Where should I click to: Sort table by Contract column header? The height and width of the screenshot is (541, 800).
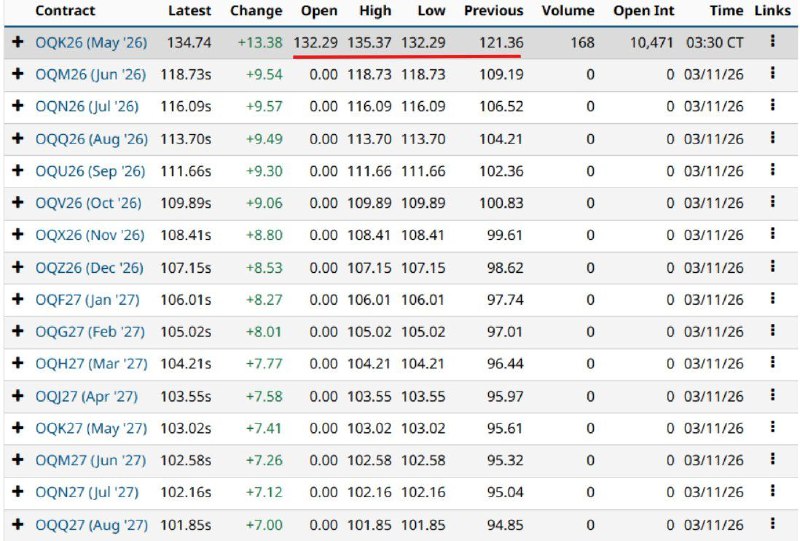(x=65, y=11)
